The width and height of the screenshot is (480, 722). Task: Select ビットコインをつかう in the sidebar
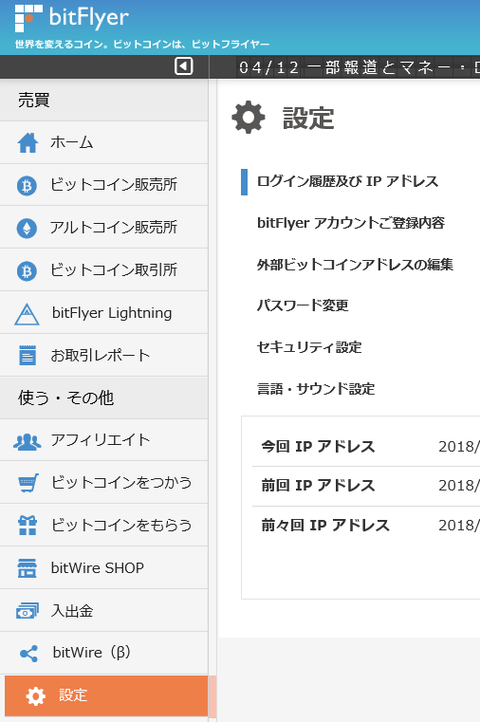pos(104,482)
